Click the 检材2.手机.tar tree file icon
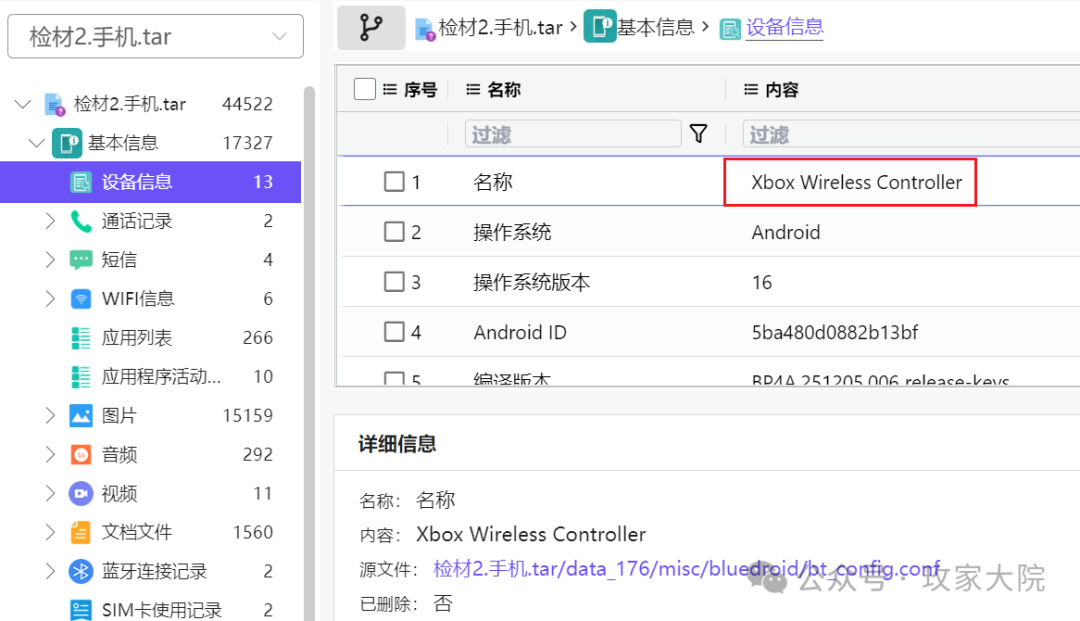This screenshot has height=621, width=1080. pos(54,105)
